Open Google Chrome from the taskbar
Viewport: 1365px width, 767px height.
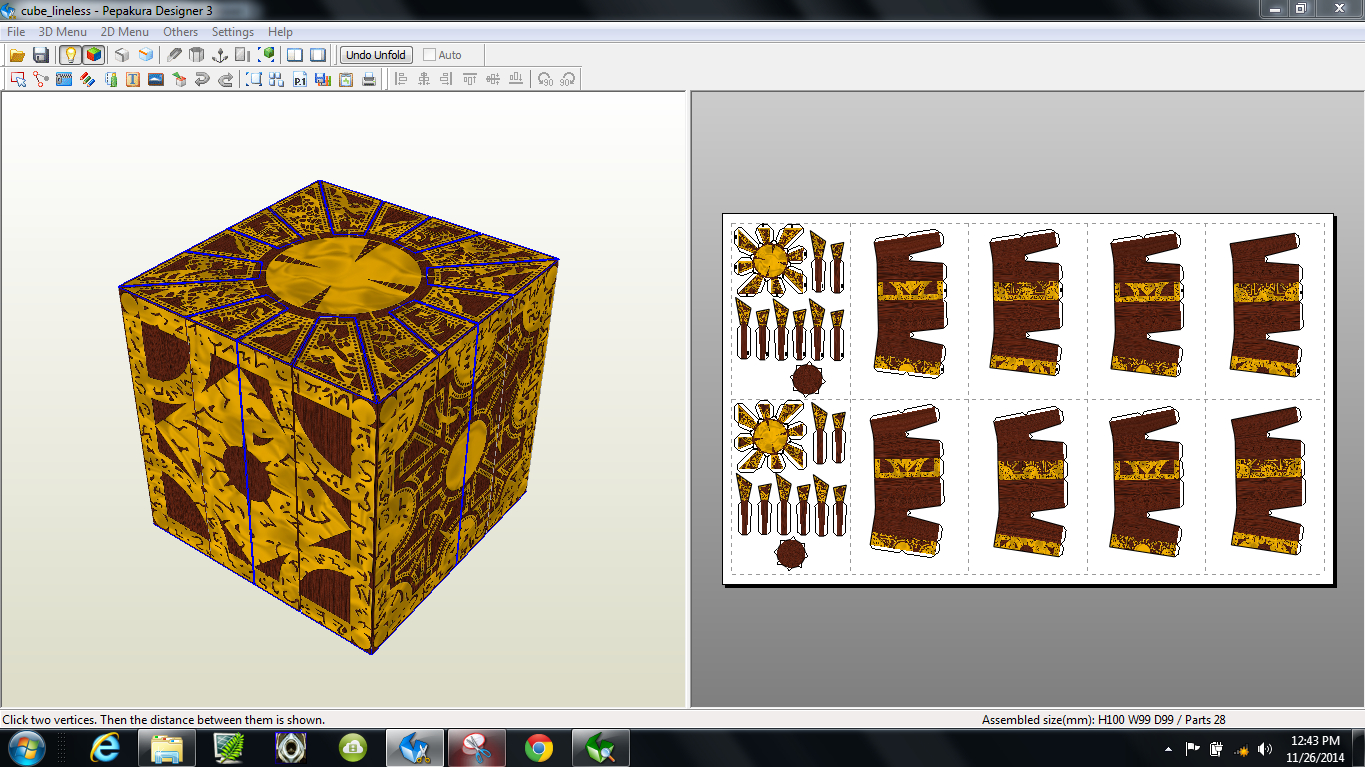[x=539, y=748]
